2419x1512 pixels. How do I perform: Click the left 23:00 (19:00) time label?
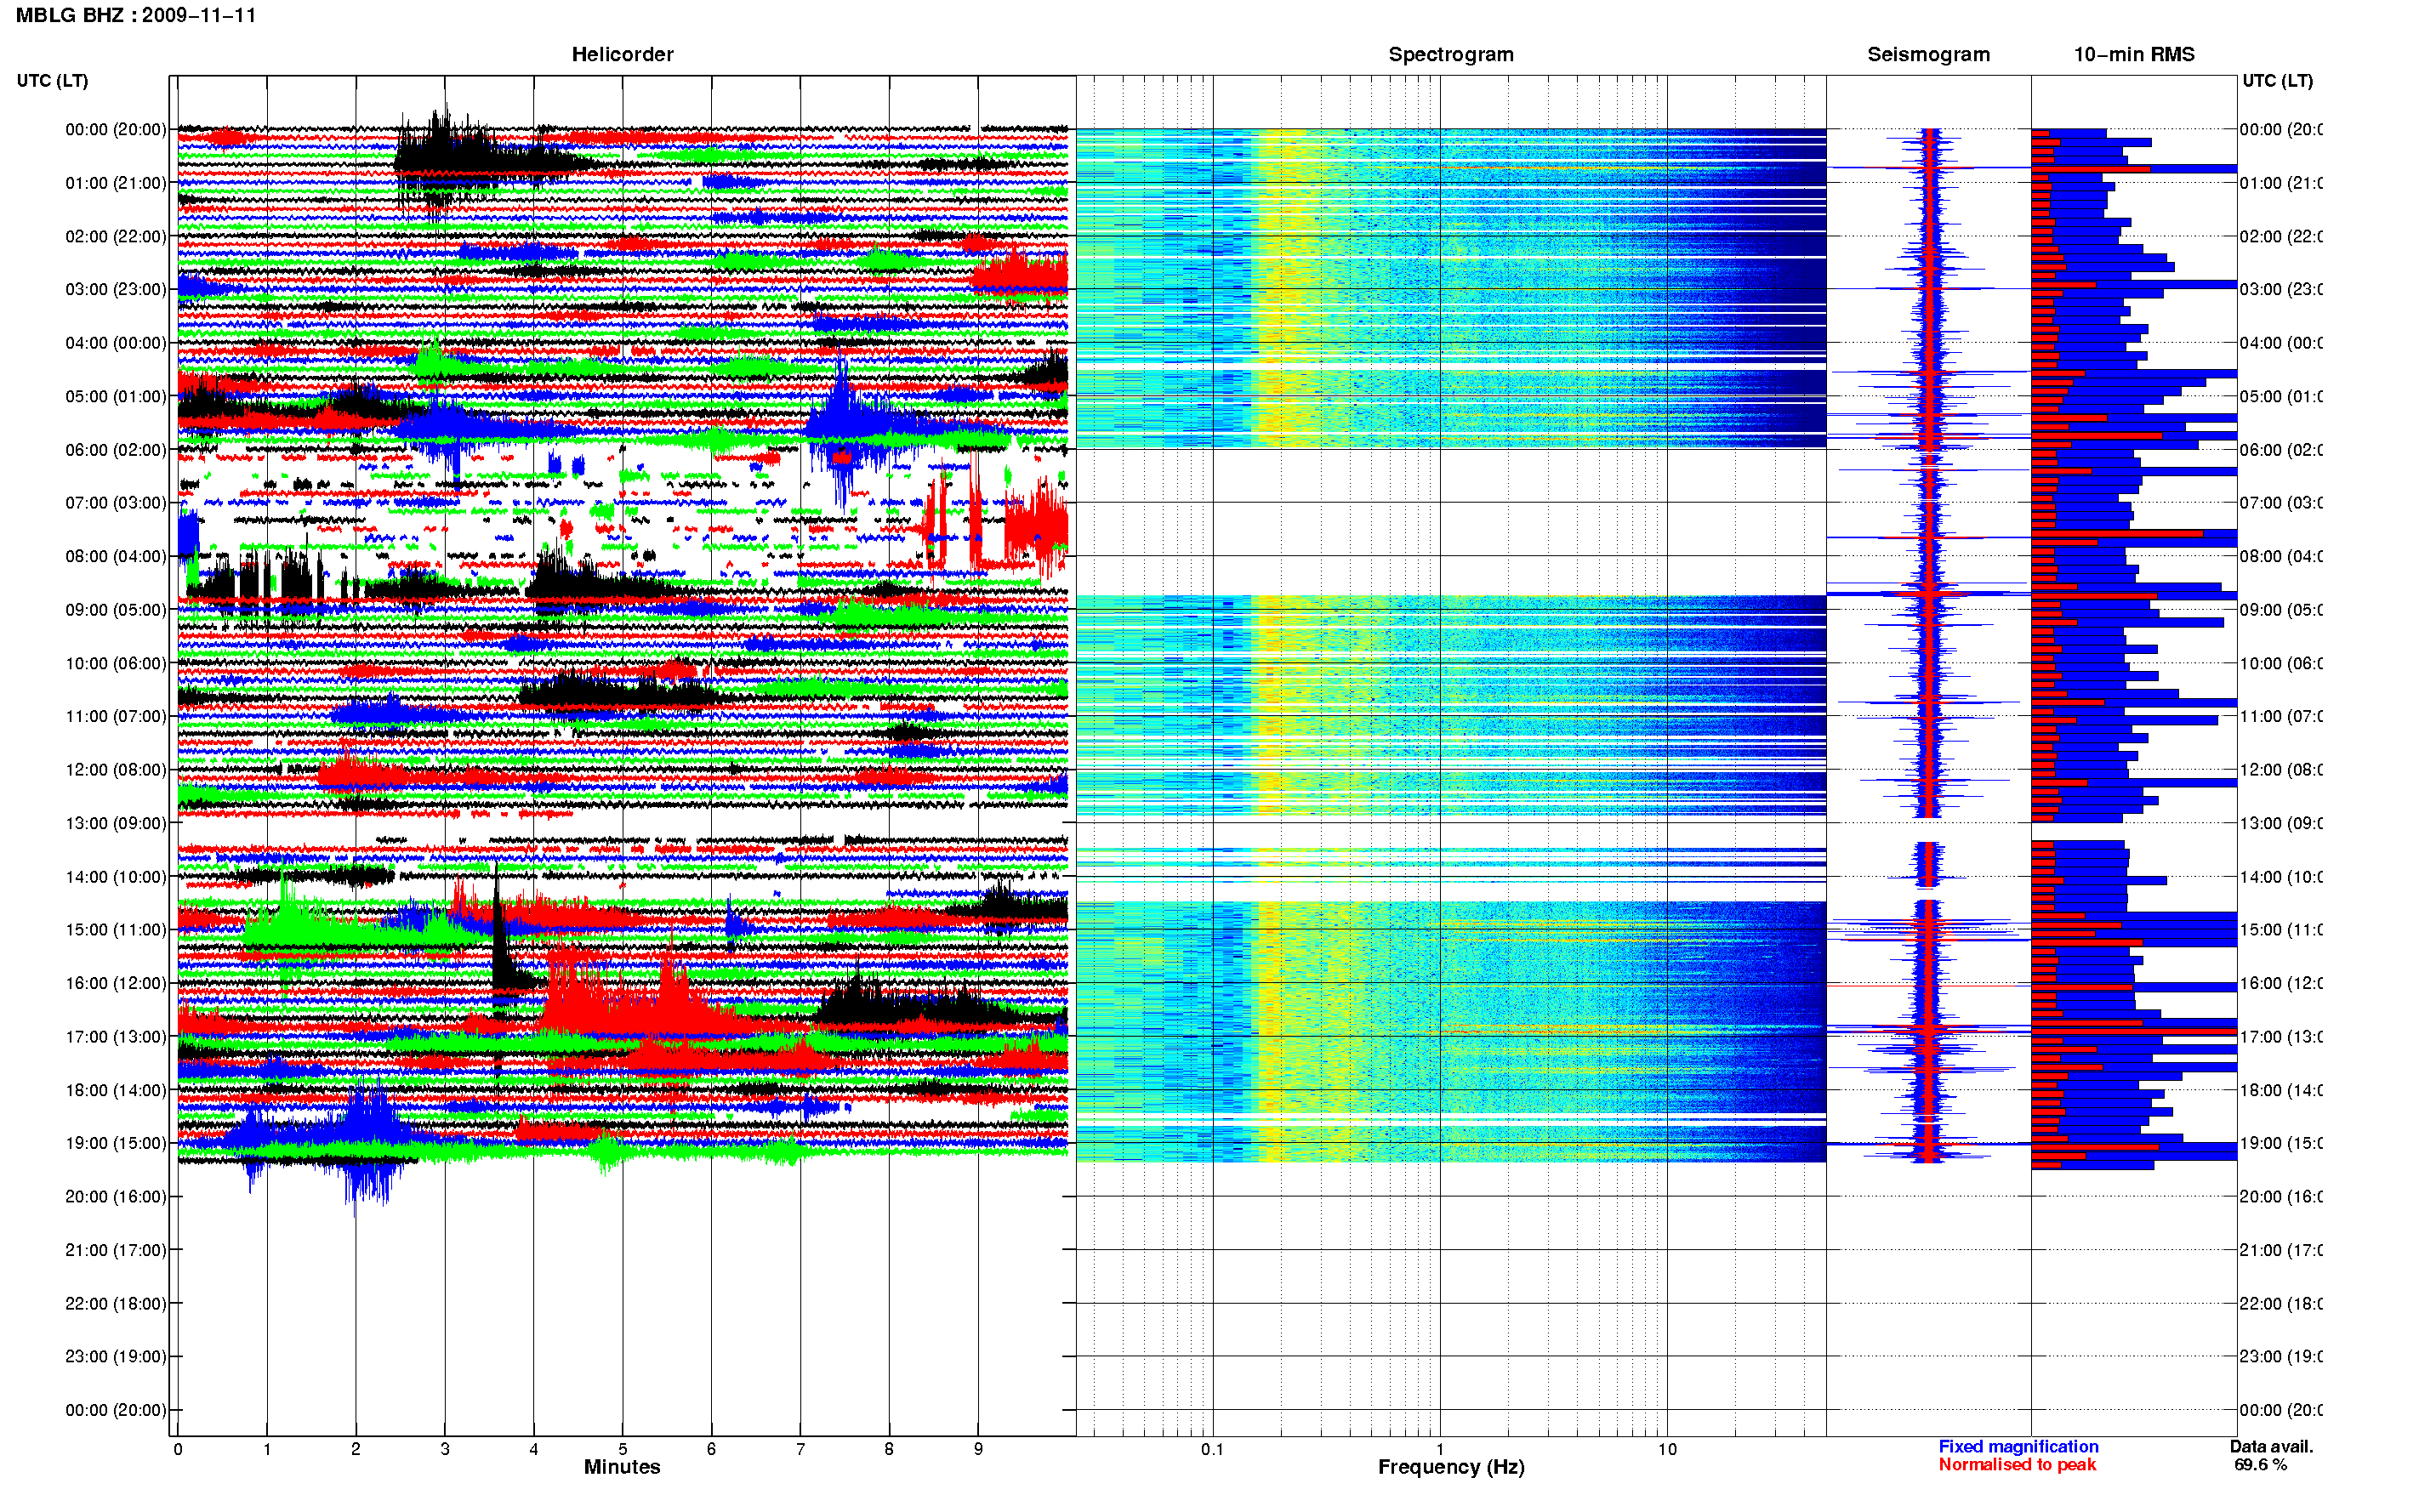coord(116,1356)
